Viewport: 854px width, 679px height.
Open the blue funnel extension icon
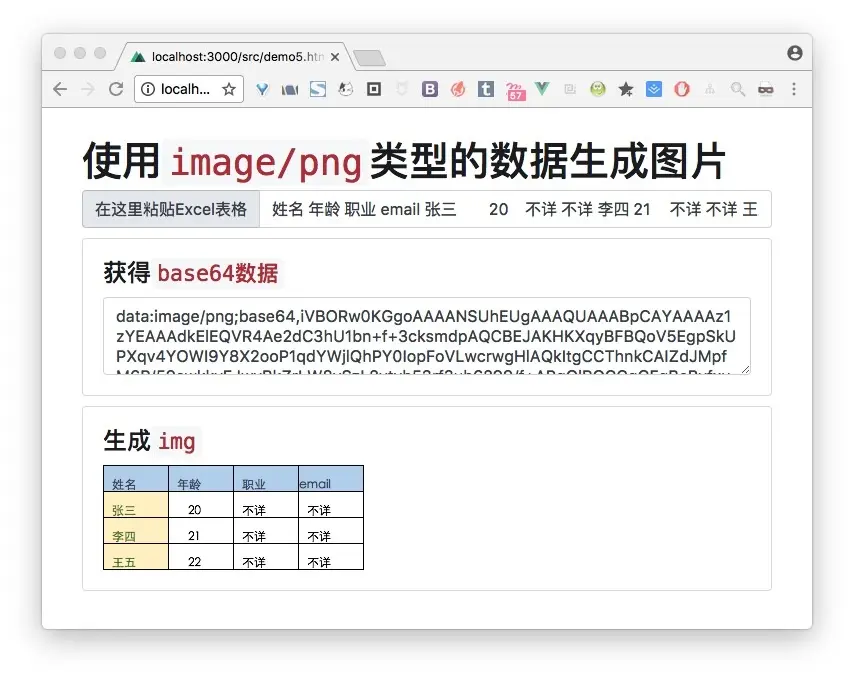click(263, 89)
